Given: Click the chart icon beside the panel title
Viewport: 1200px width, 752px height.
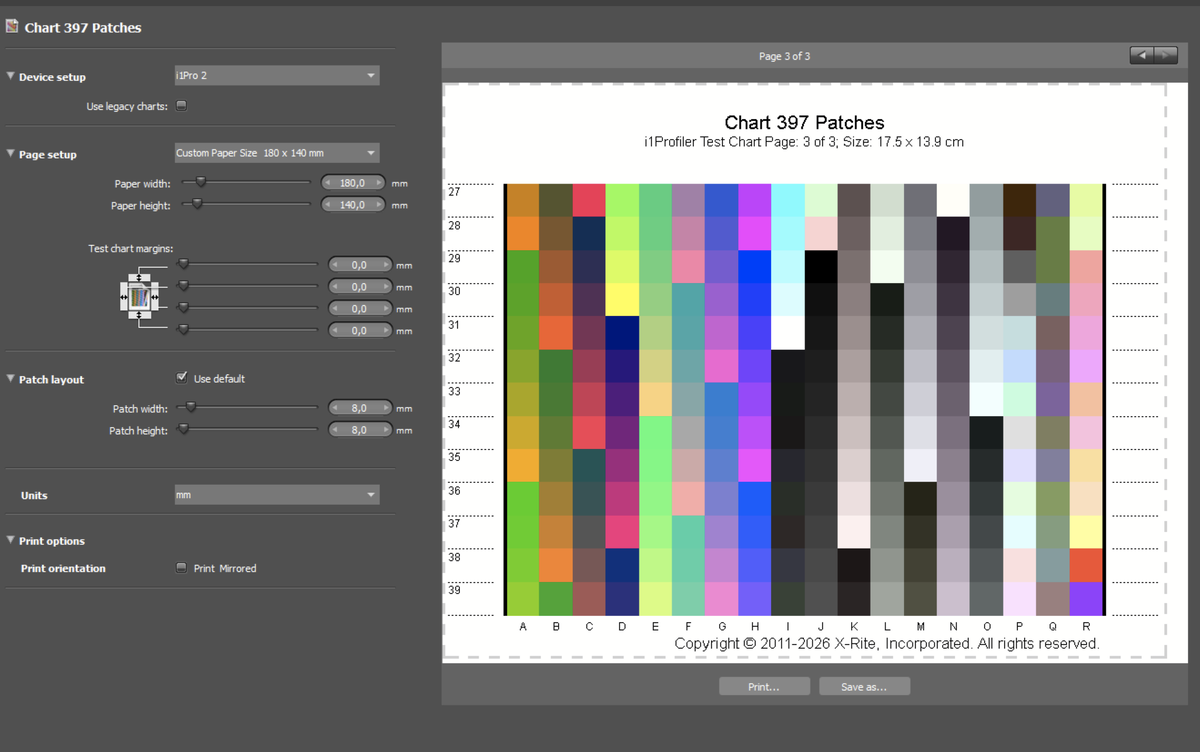Looking at the screenshot, I should pyautogui.click(x=12, y=26).
